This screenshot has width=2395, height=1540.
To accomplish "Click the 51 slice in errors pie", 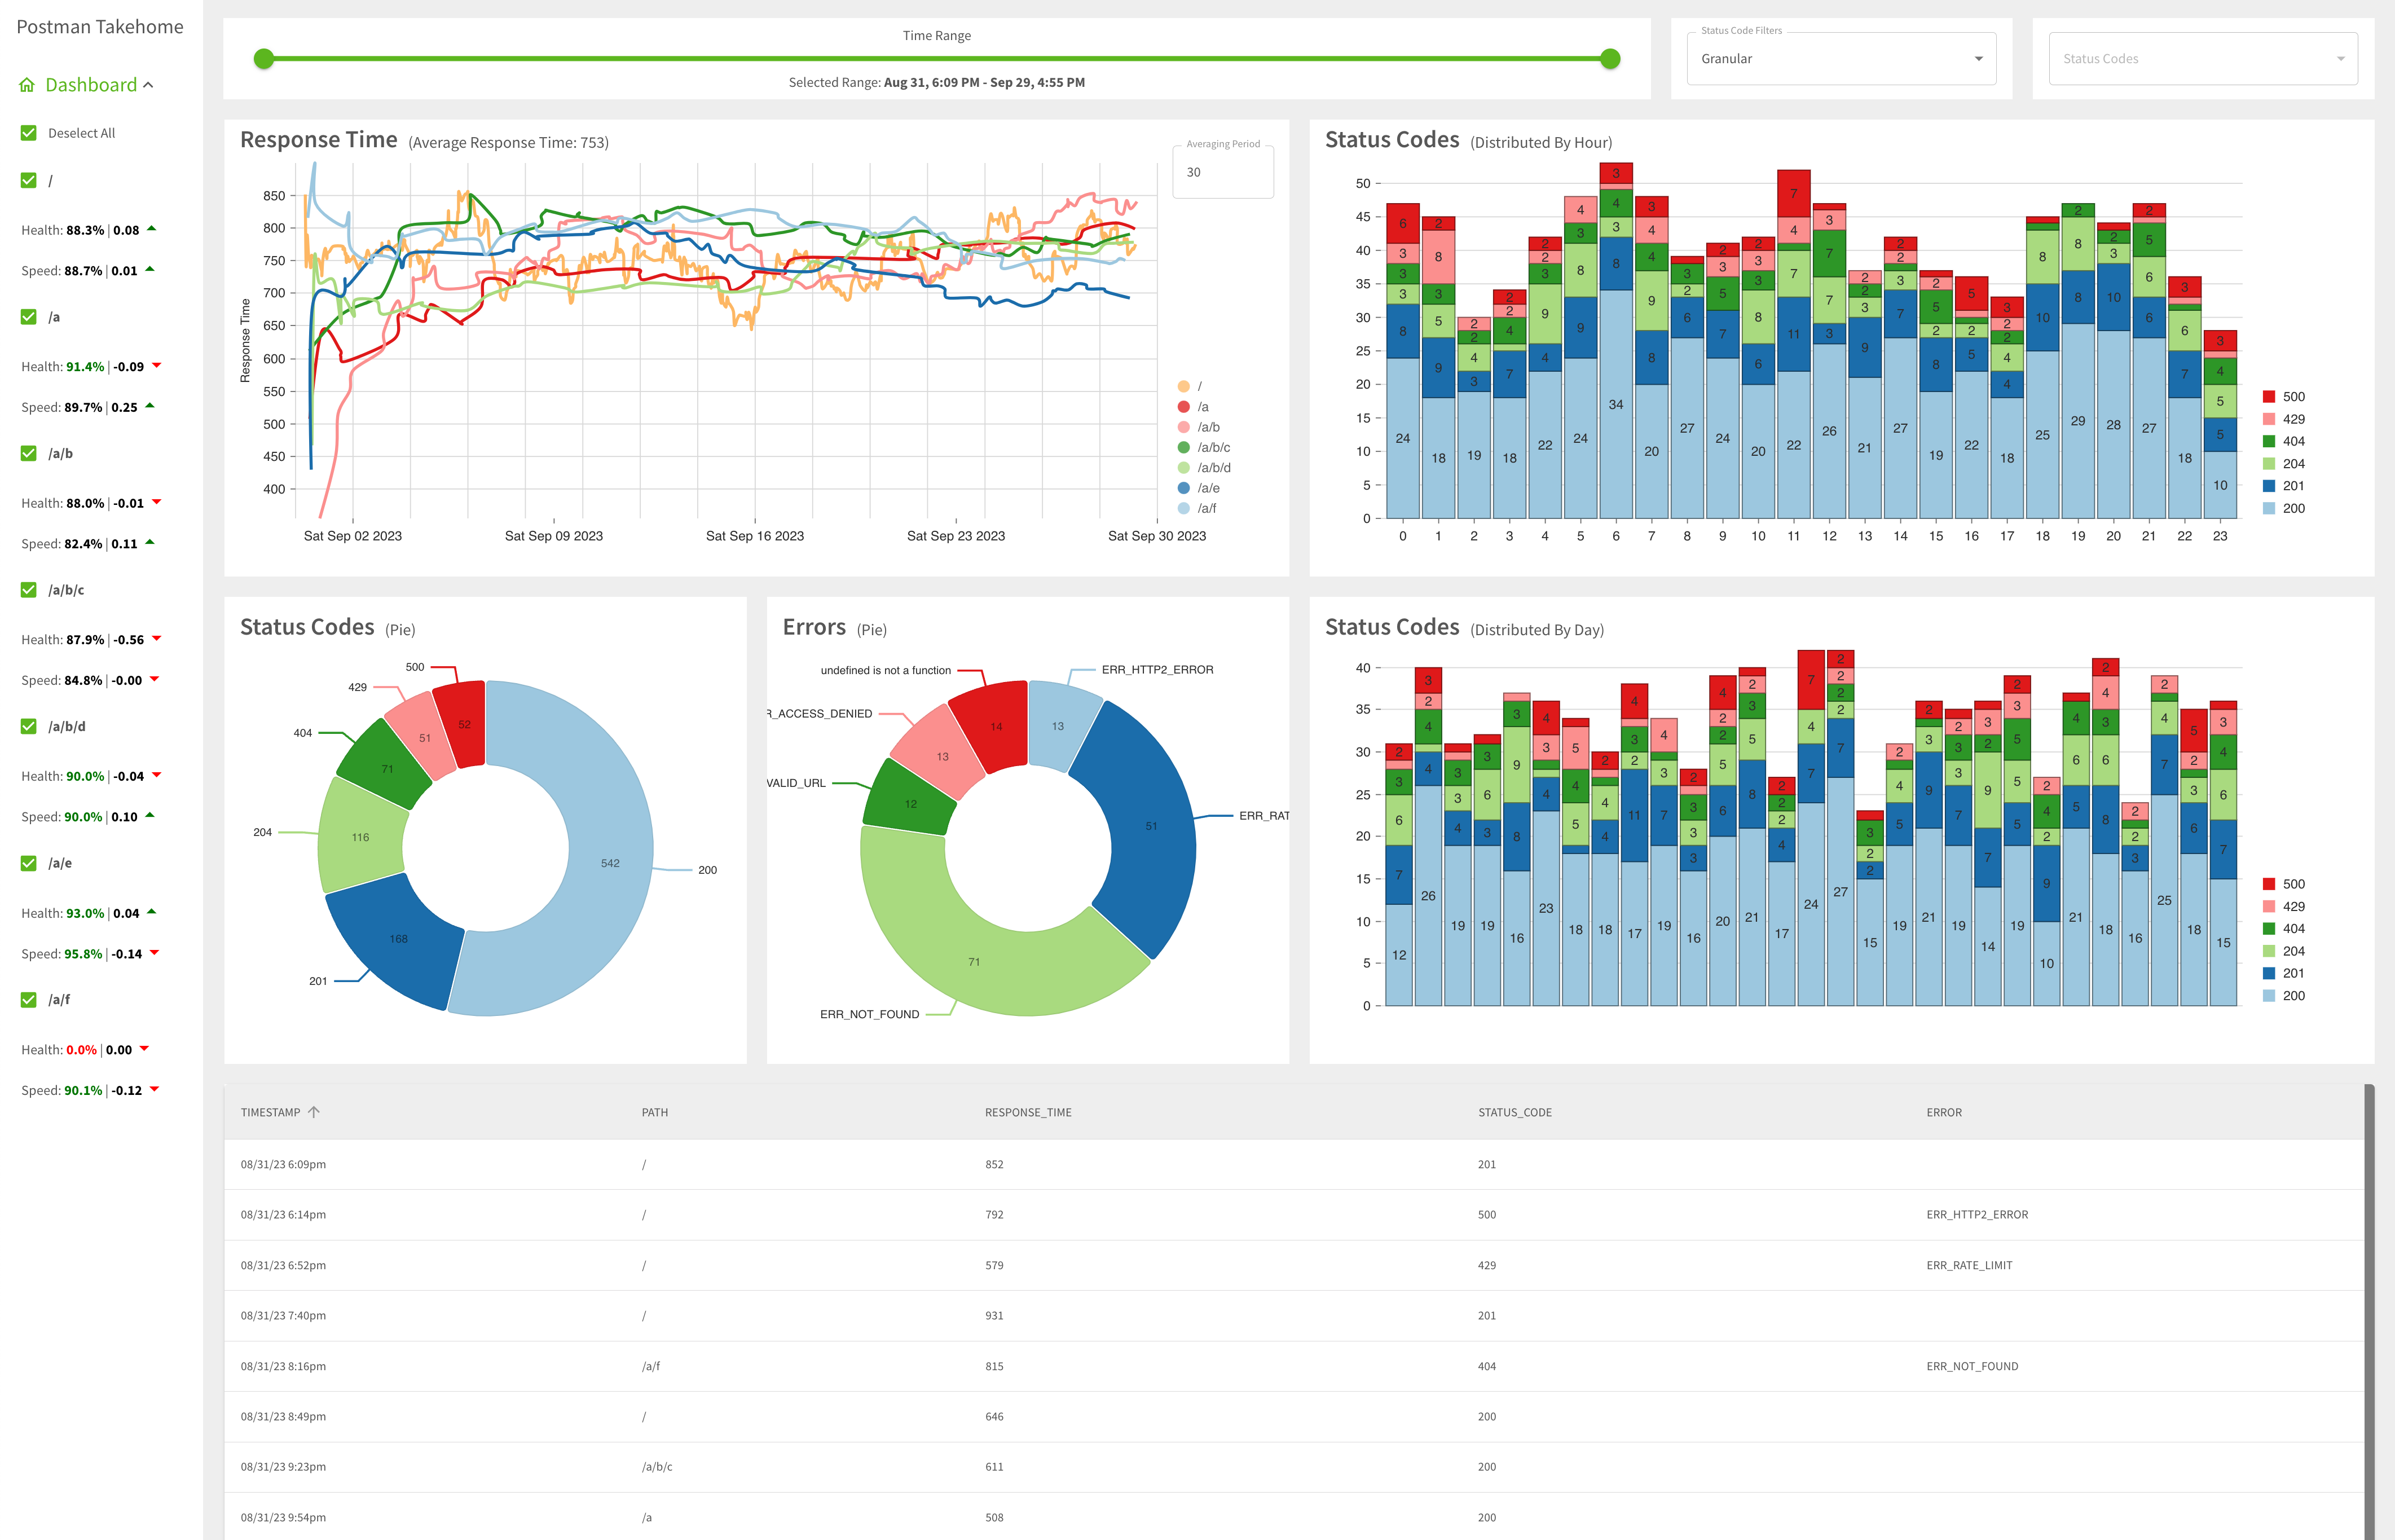I will (x=1151, y=826).
